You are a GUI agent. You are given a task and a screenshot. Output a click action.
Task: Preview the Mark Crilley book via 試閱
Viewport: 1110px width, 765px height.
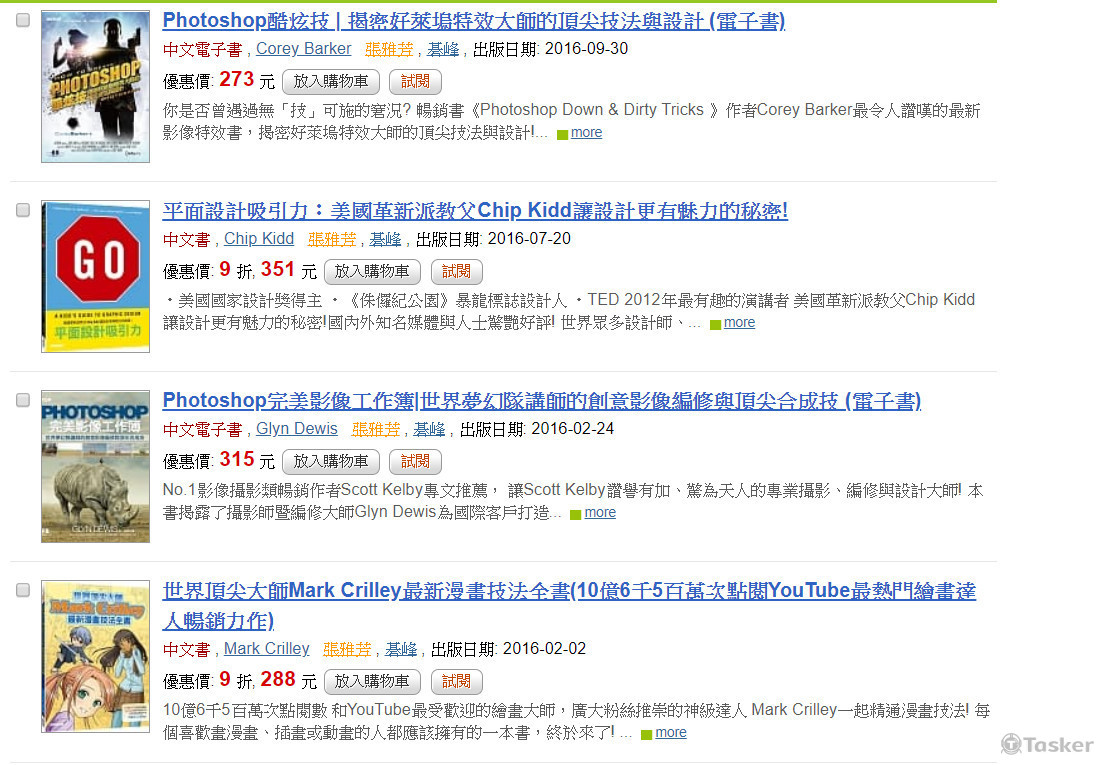click(x=456, y=681)
